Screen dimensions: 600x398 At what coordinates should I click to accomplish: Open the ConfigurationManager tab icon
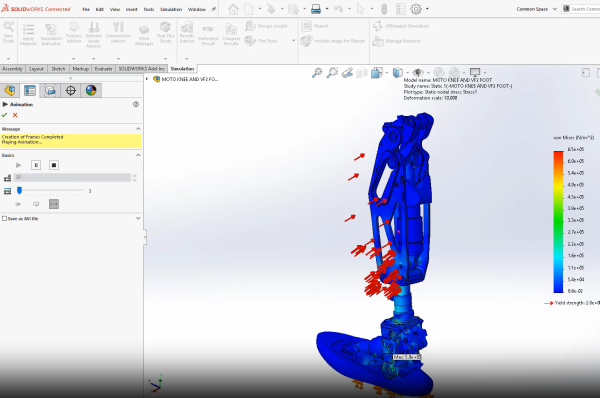pos(50,90)
